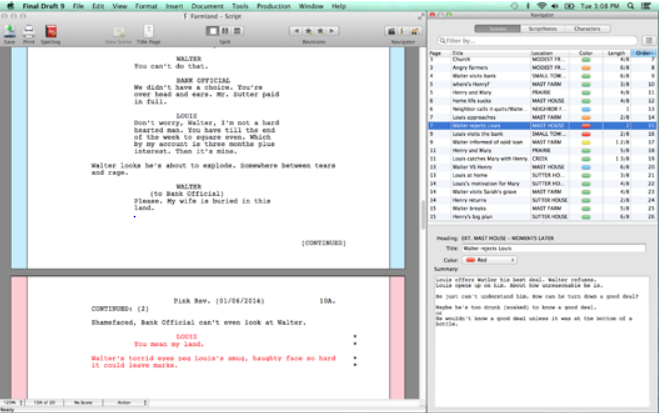Open the Format menu
This screenshot has width=659, height=413.
[x=146, y=6]
